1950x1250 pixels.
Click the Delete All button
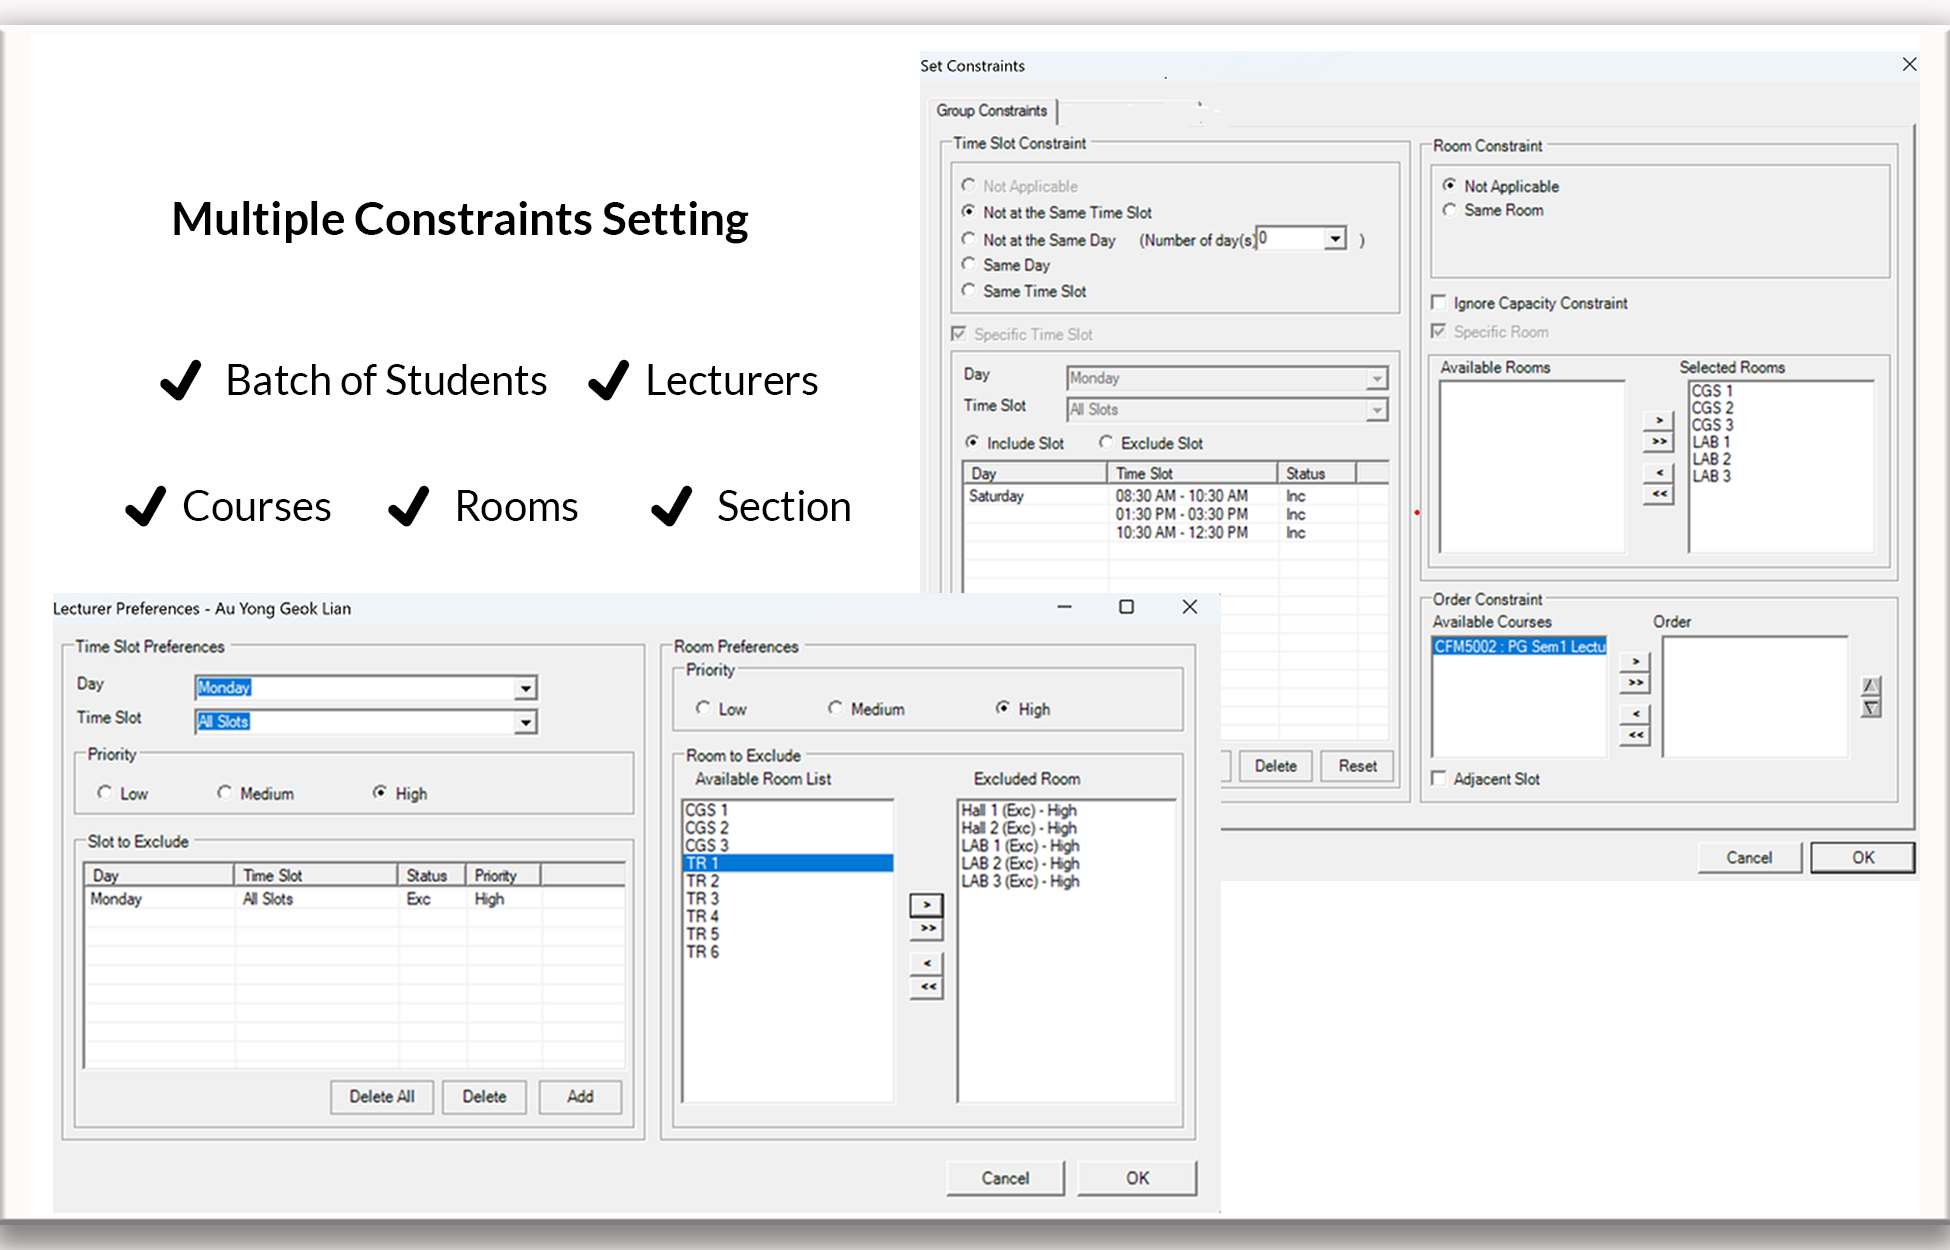[x=381, y=1097]
